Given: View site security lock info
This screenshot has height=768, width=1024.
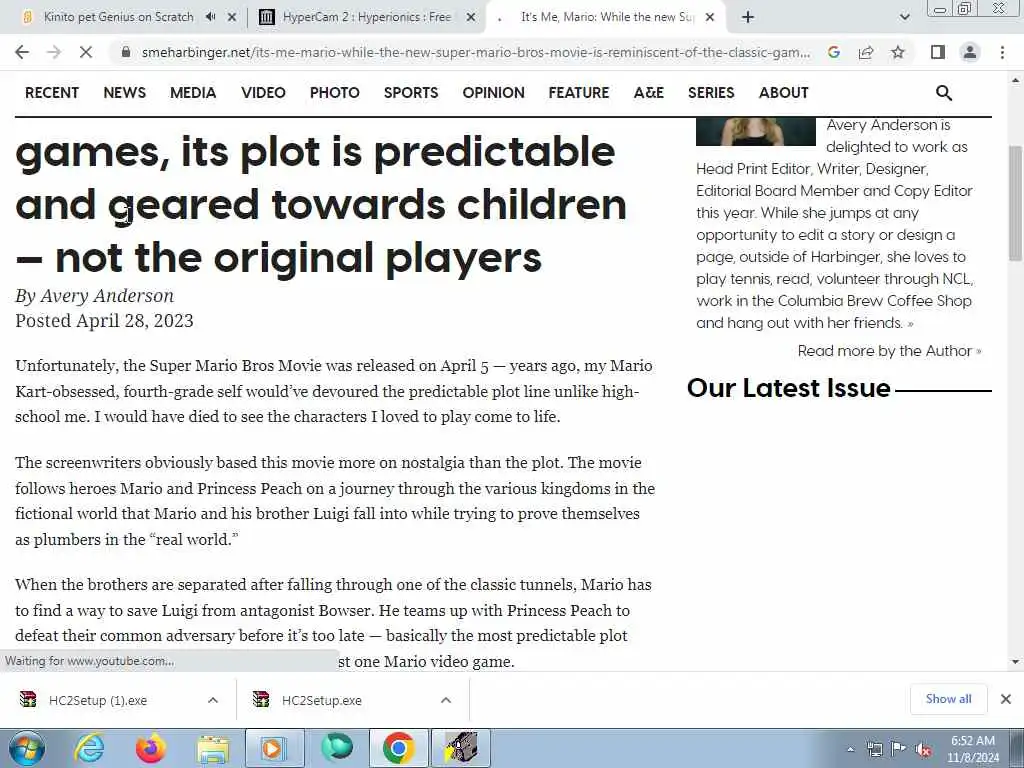Looking at the screenshot, I should 126,52.
